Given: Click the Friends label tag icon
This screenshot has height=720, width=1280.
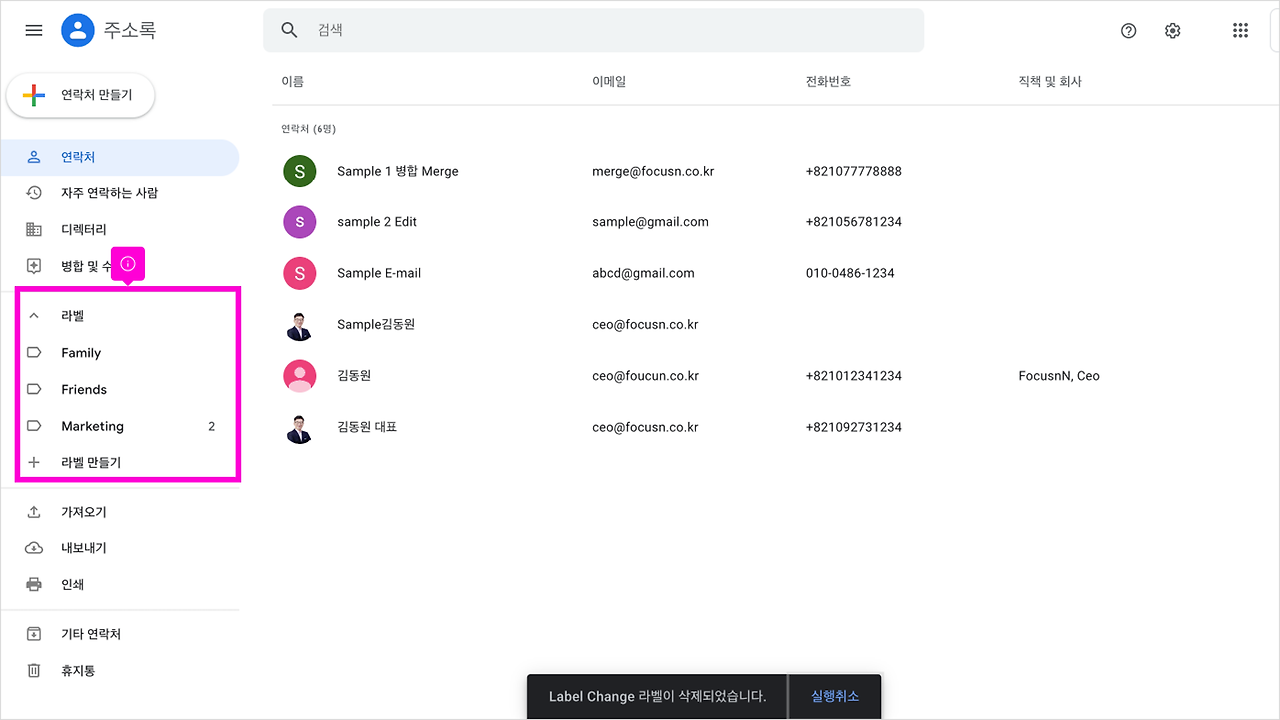Looking at the screenshot, I should [x=33, y=389].
